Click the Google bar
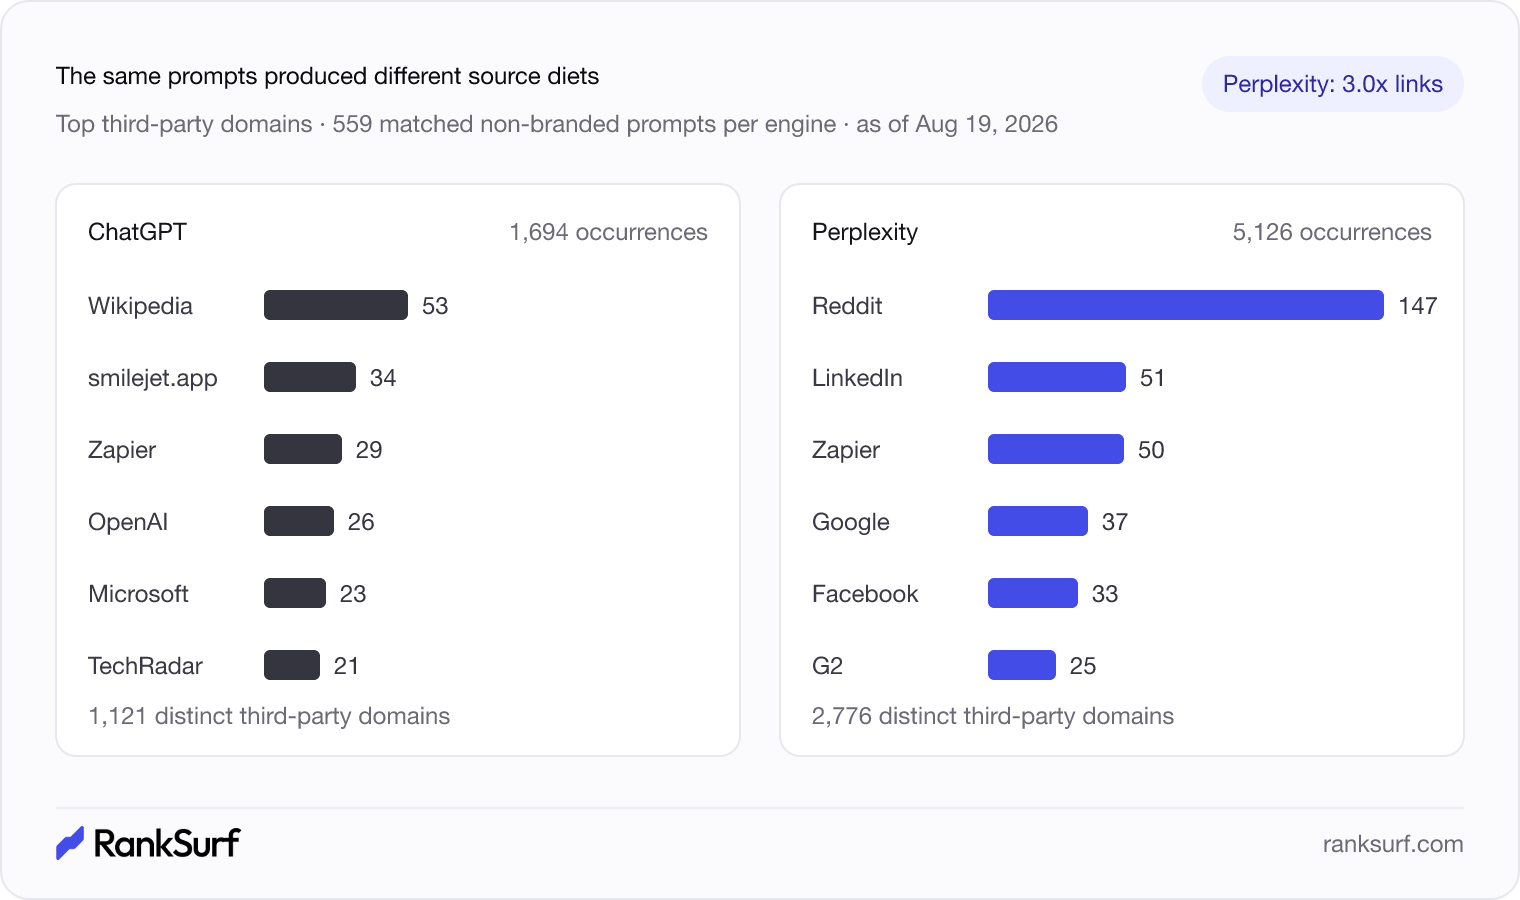The width and height of the screenshot is (1520, 900). click(1038, 521)
